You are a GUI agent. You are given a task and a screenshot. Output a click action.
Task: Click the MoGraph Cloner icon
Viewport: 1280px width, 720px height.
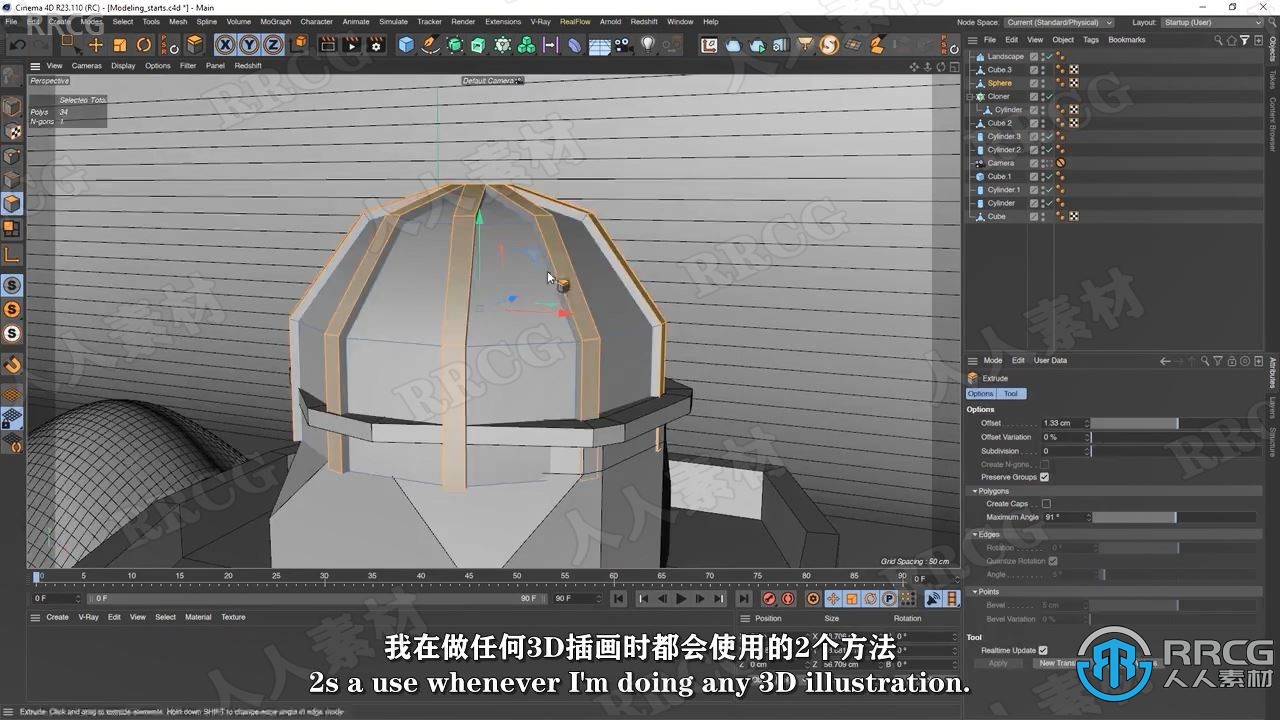click(503, 45)
